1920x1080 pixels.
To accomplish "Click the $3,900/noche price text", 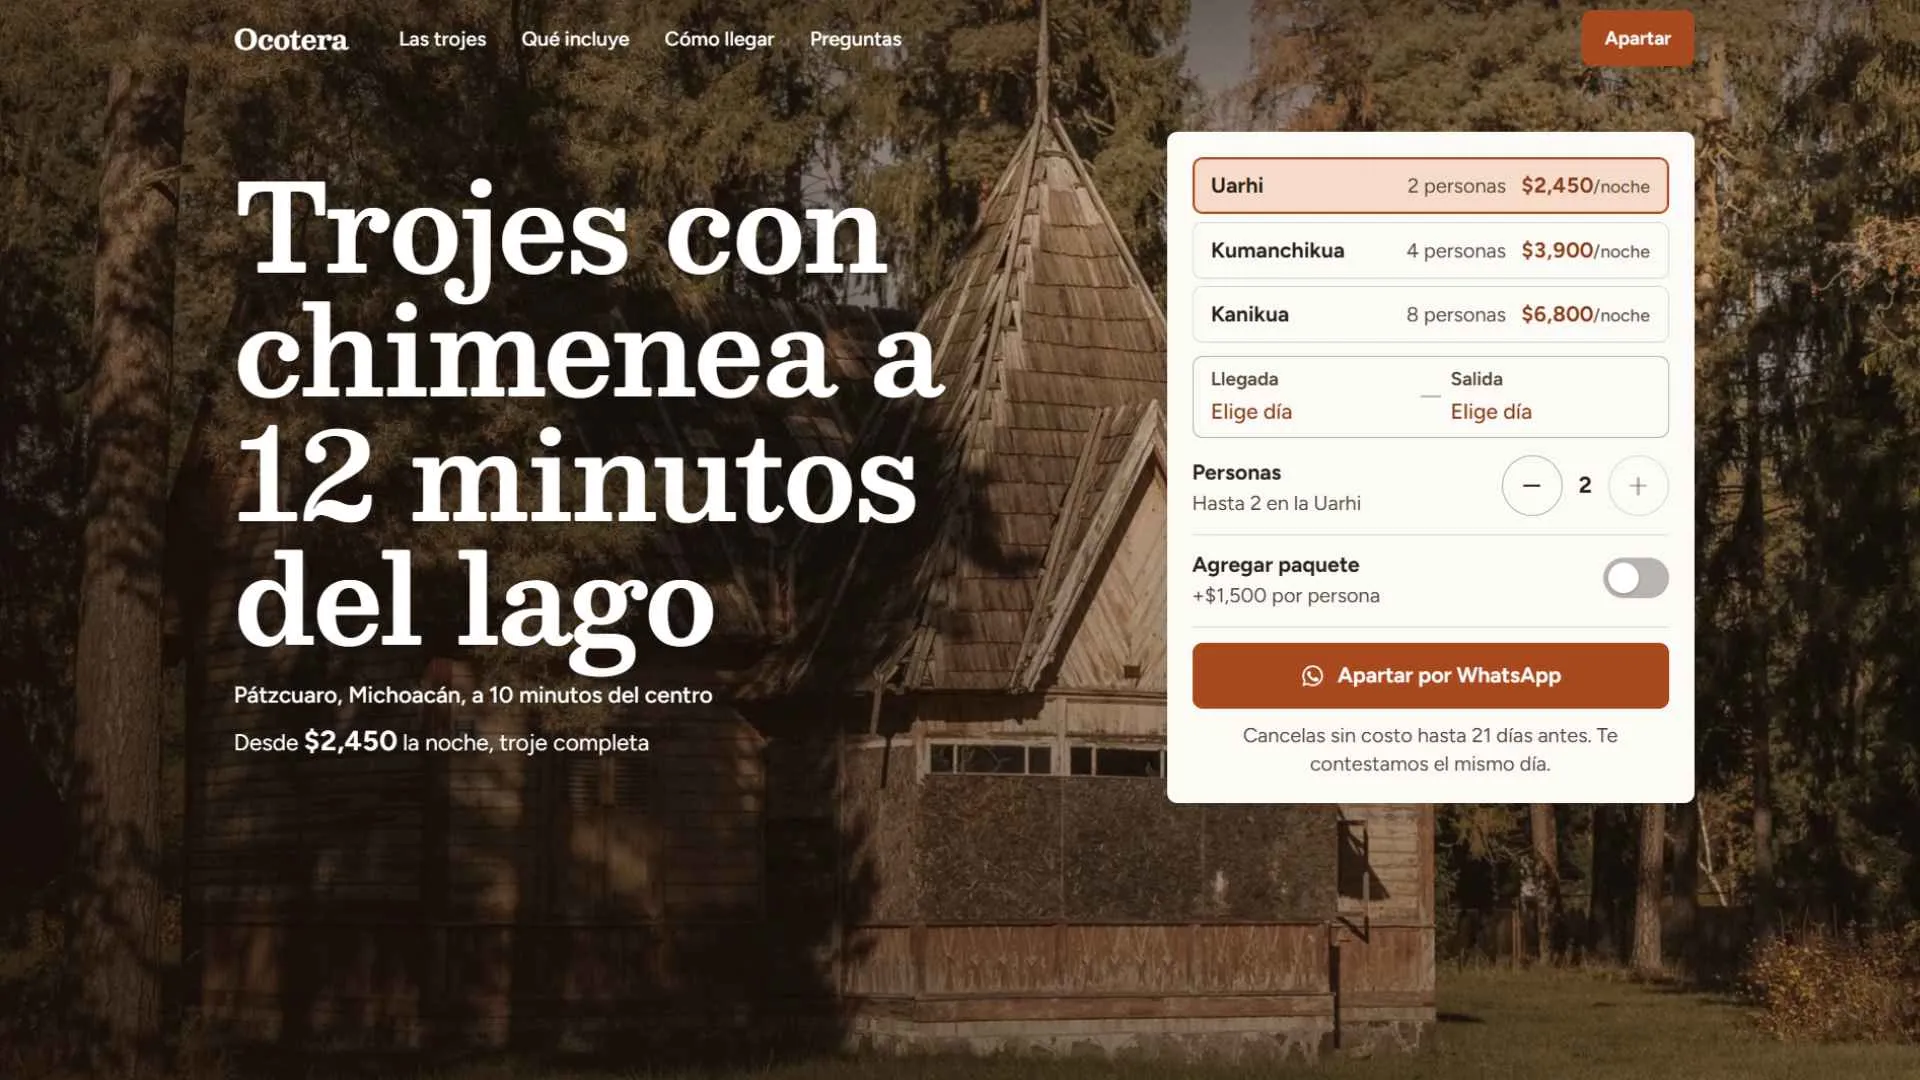I will tap(1585, 250).
